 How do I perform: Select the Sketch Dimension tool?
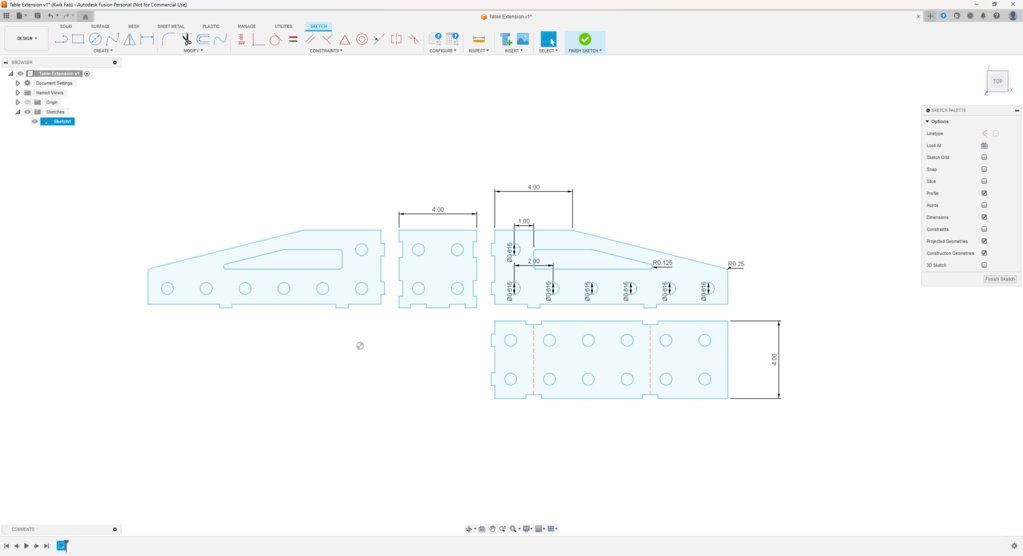click(147, 40)
